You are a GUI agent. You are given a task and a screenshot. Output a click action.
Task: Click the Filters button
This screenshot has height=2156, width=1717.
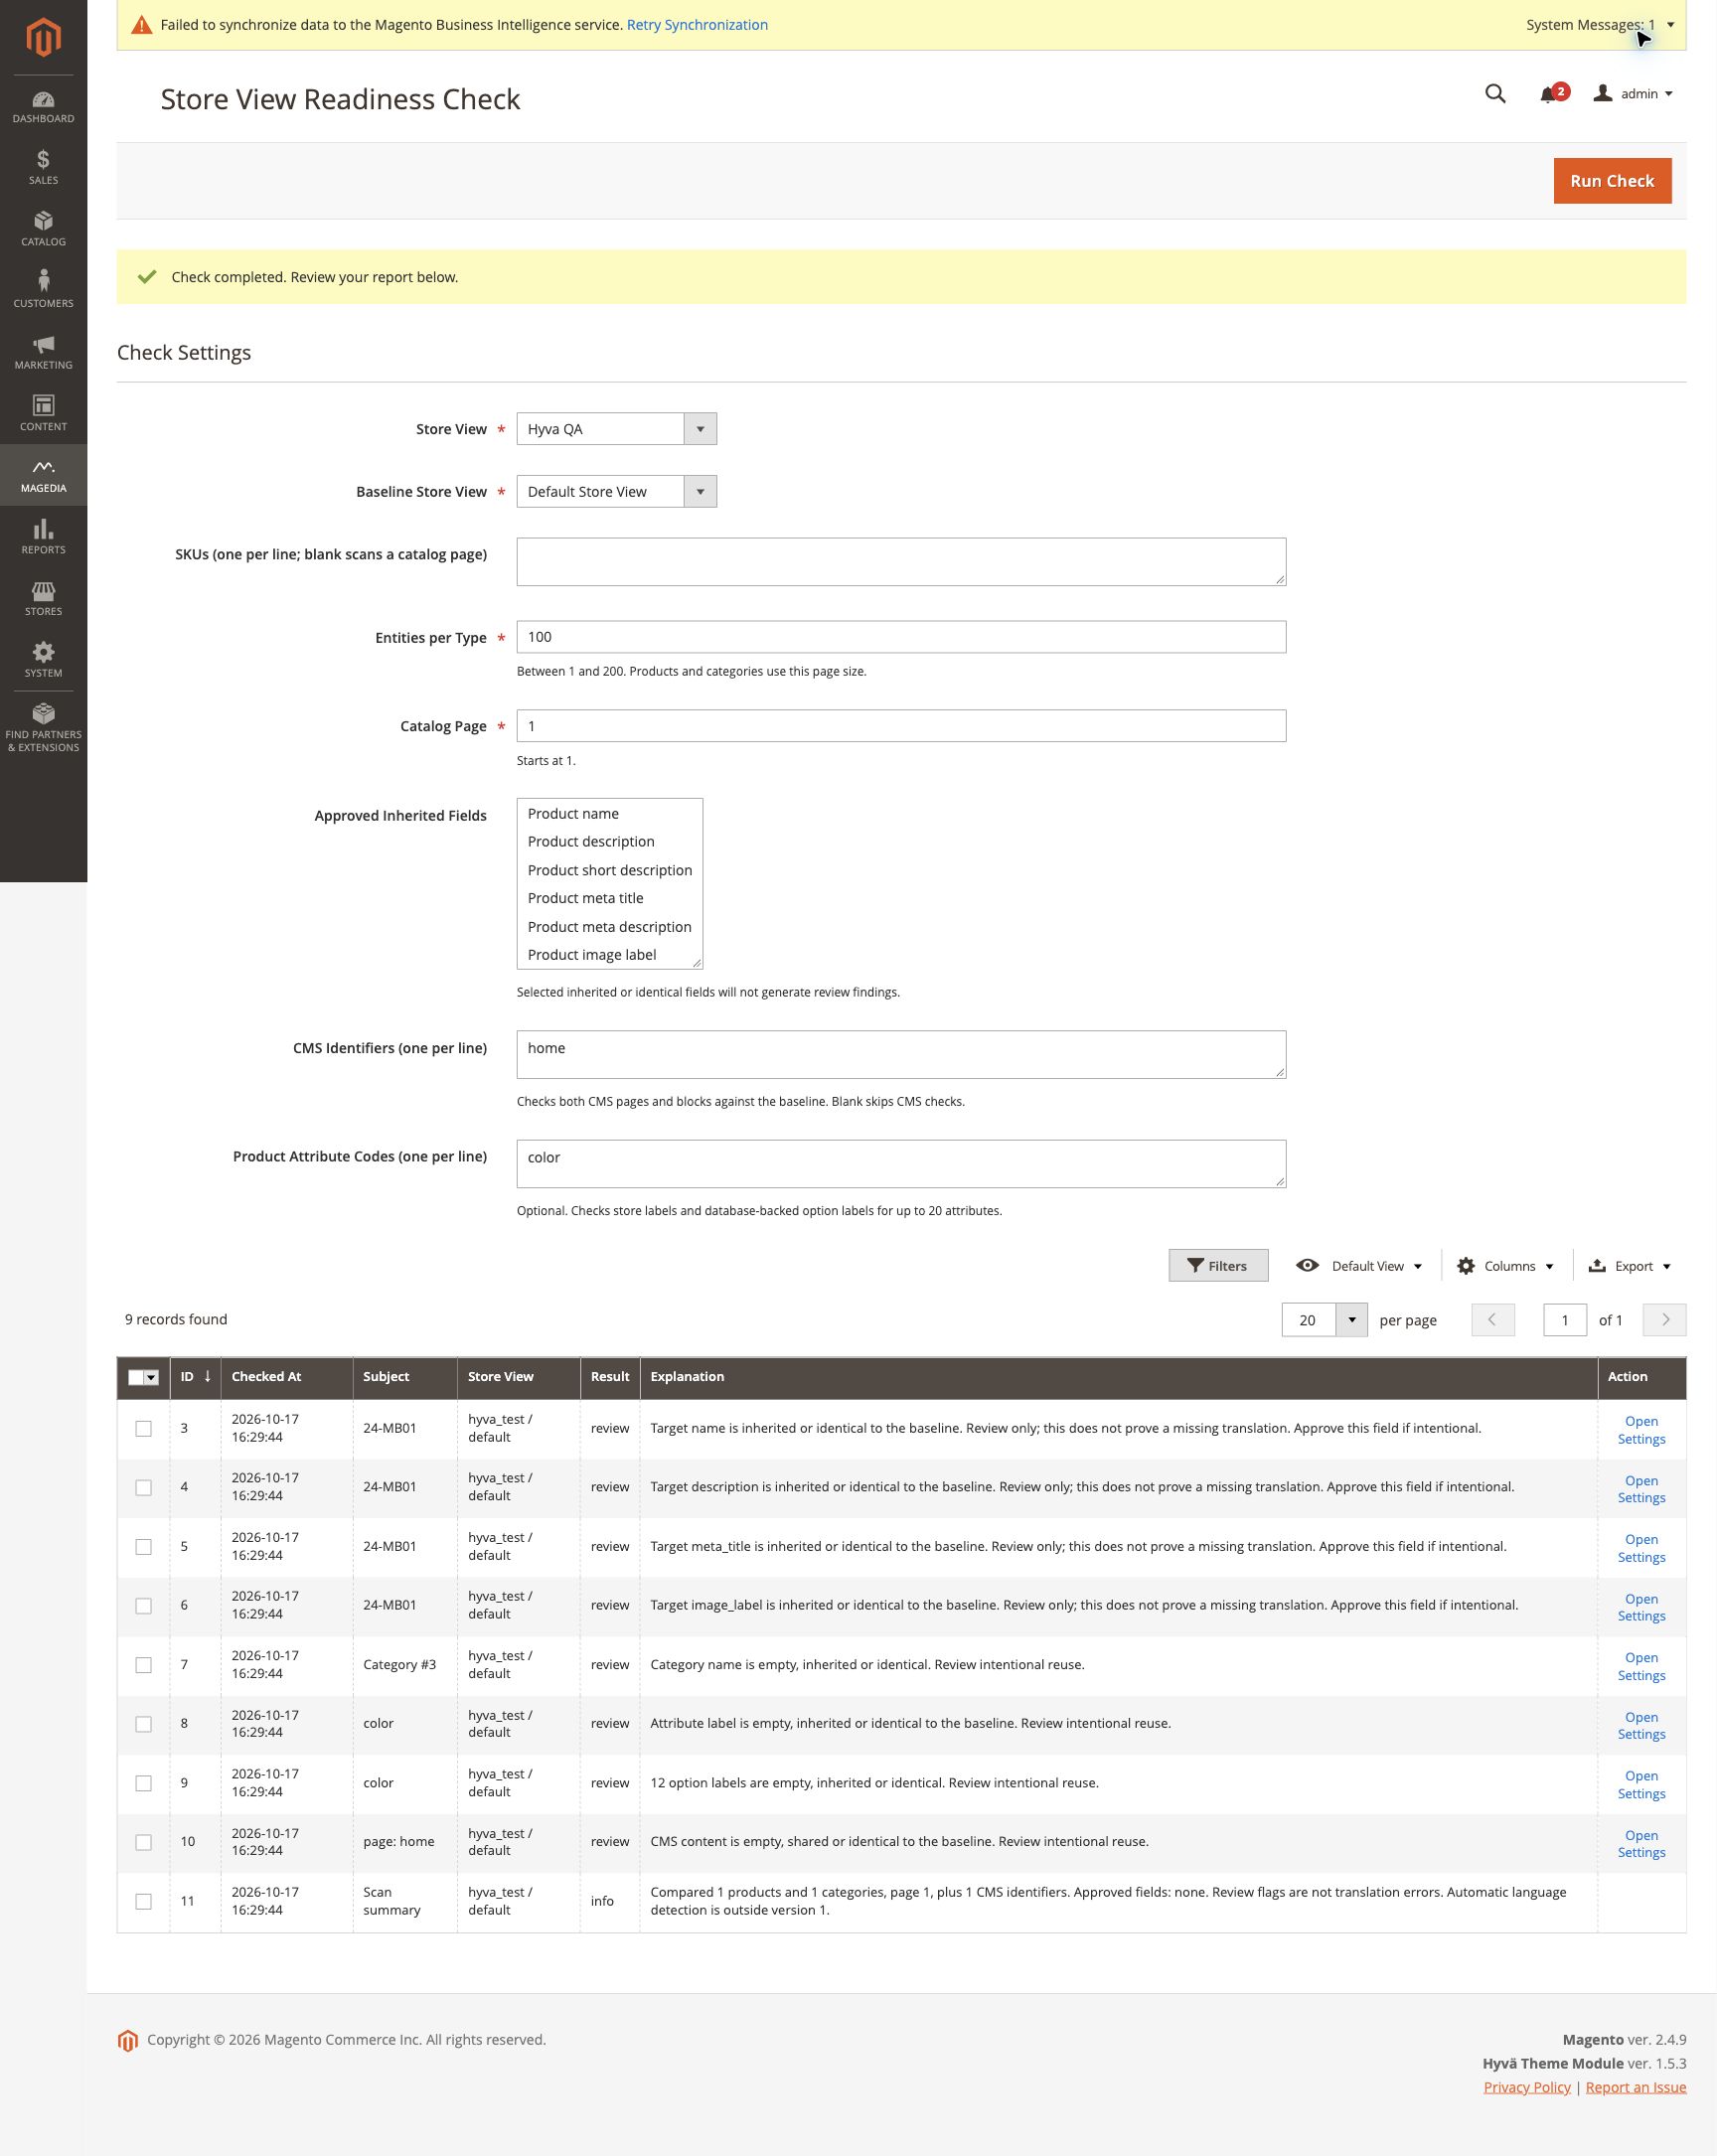coord(1218,1266)
